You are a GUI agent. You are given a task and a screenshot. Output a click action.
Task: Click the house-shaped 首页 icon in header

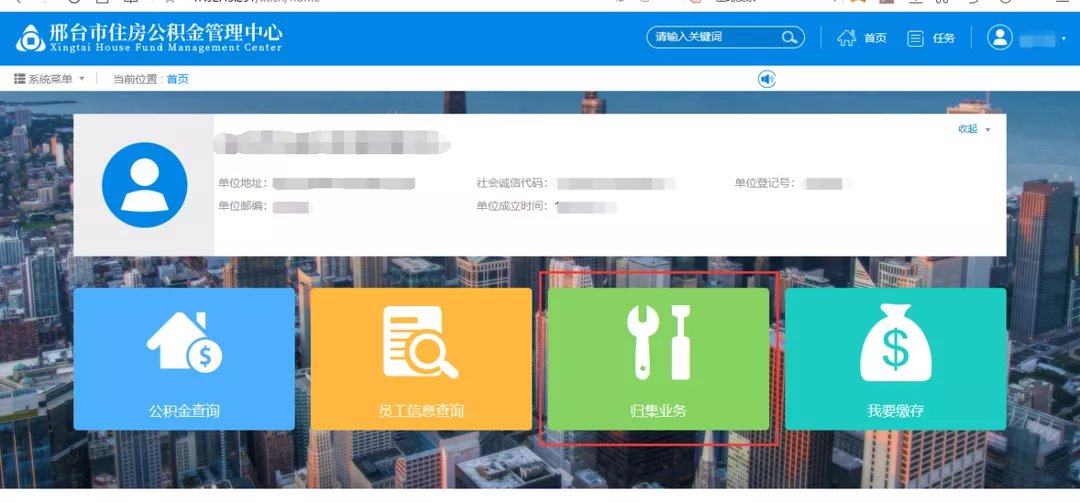(x=847, y=38)
